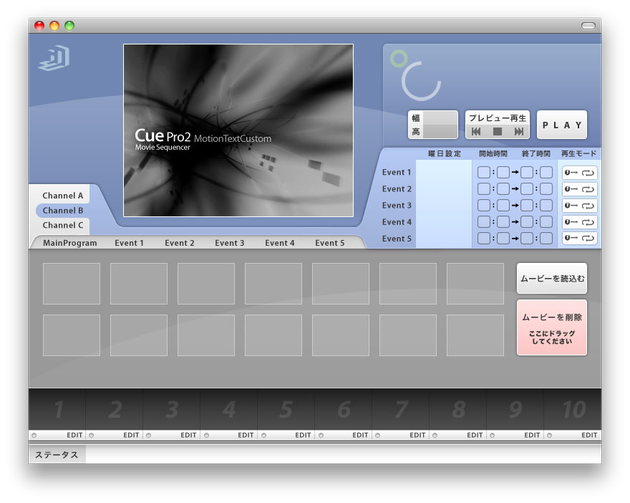630x503 pixels.
Task: Stop the preview playback
Action: [497, 131]
